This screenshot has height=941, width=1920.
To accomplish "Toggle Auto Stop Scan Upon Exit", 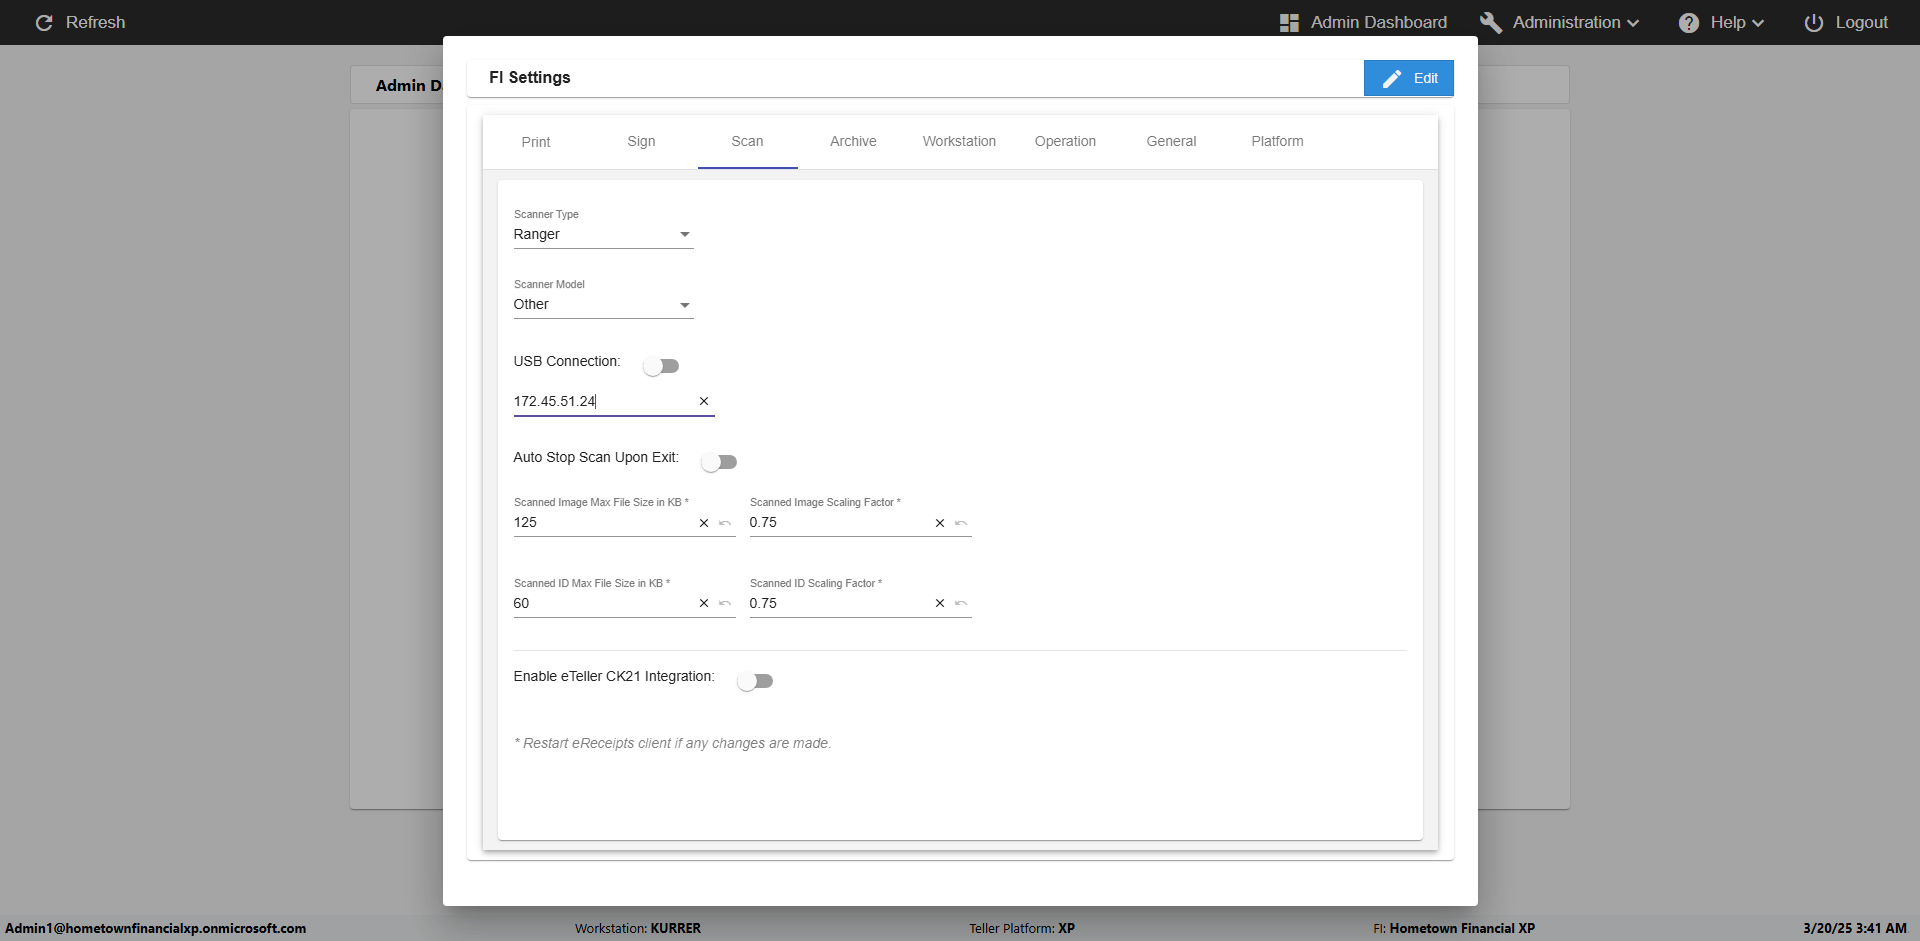I will tap(719, 462).
